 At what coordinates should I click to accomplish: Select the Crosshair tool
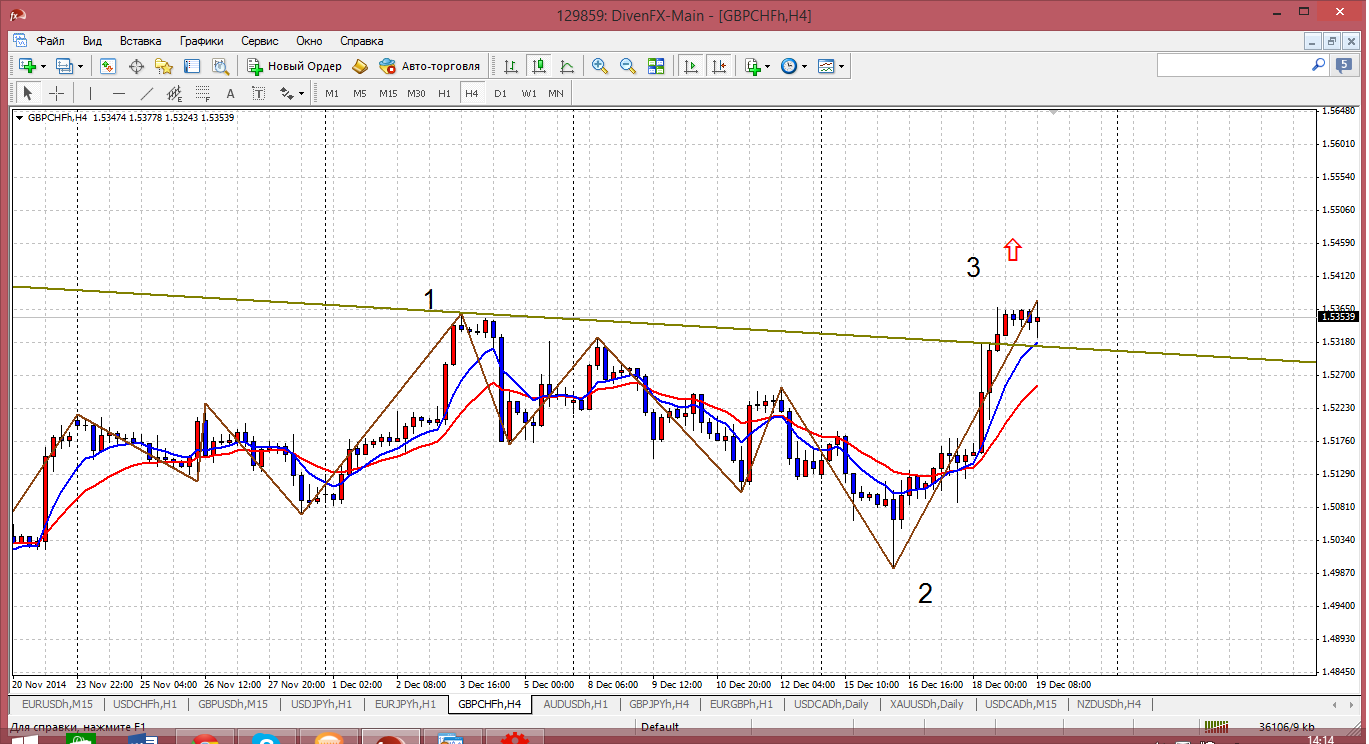[57, 93]
